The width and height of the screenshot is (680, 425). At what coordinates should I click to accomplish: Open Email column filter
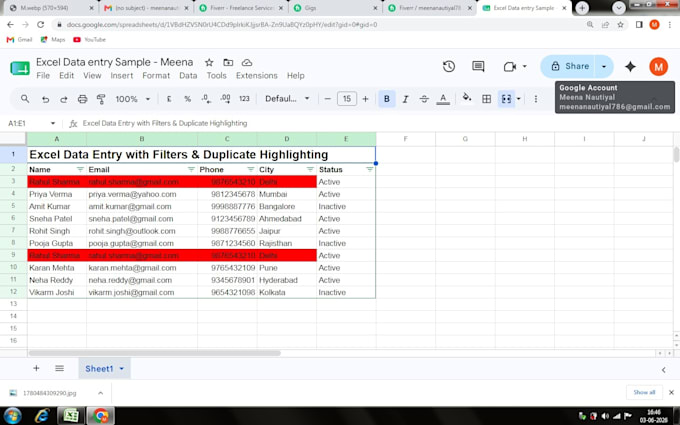(191, 169)
